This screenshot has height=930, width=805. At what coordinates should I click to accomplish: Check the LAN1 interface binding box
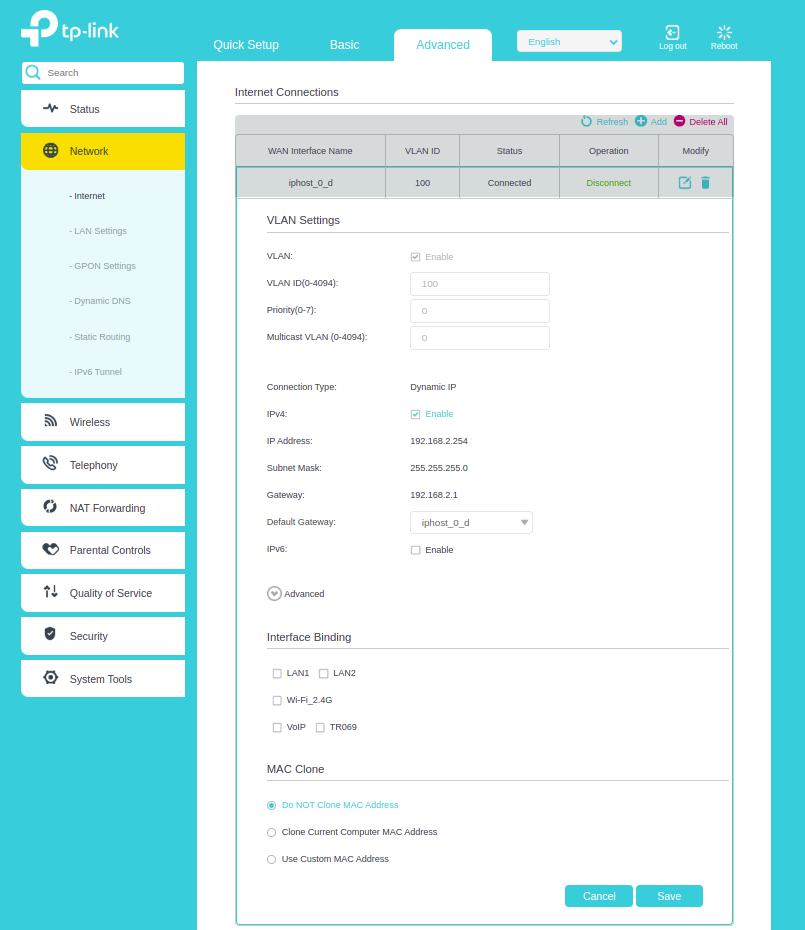tap(277, 674)
